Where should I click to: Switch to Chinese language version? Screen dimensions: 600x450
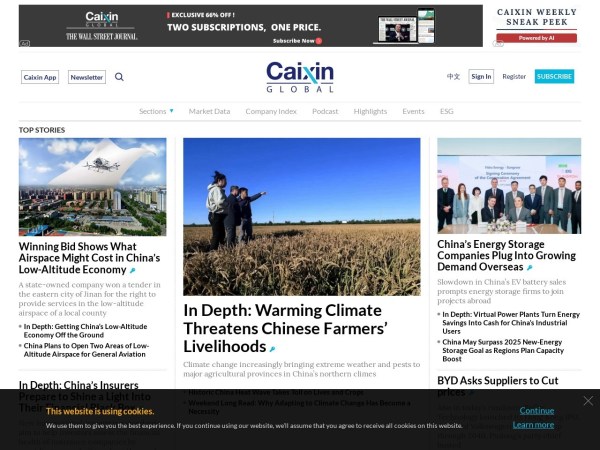point(453,77)
